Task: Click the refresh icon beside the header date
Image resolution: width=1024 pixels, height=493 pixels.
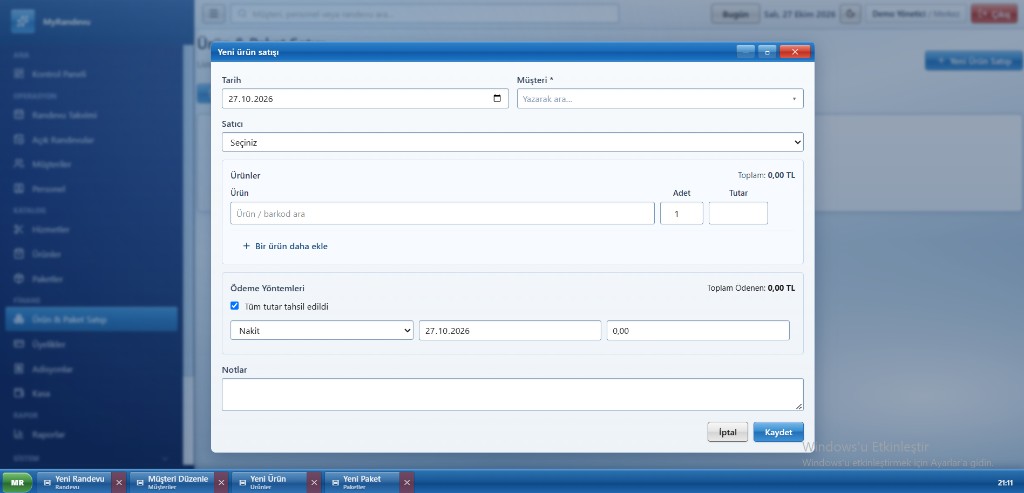Action: [x=850, y=14]
